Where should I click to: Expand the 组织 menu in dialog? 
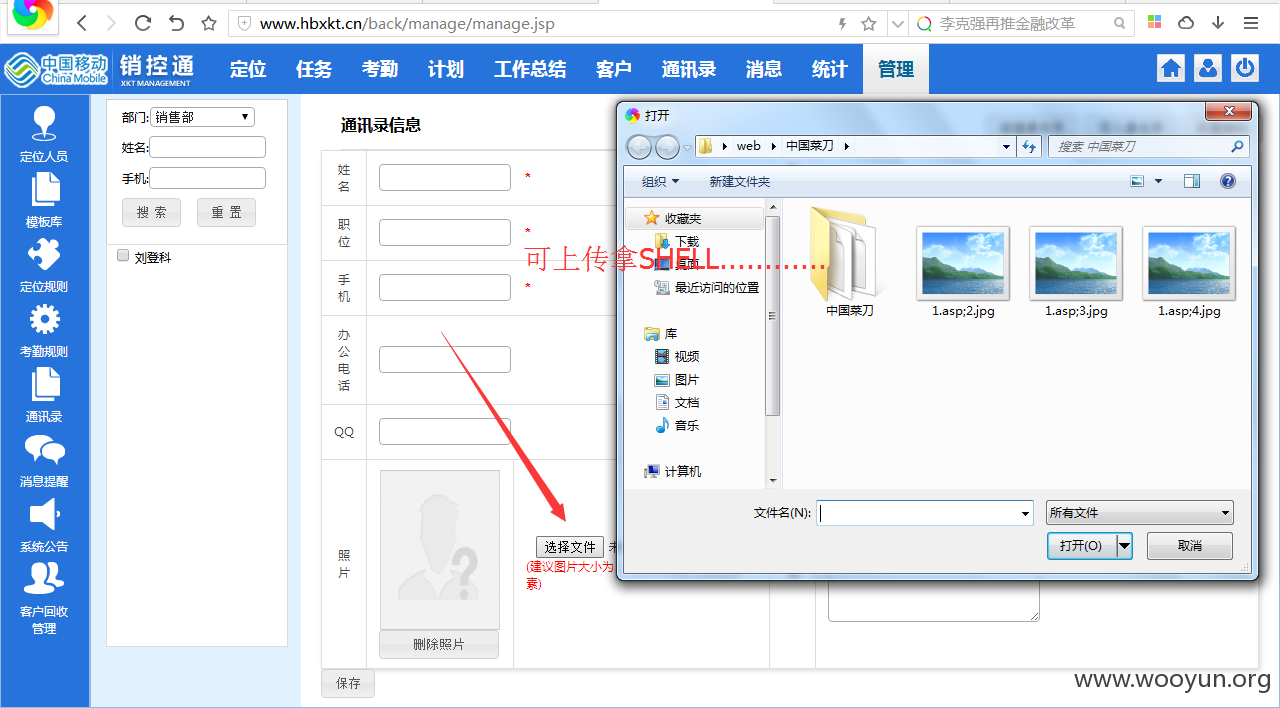pyautogui.click(x=660, y=181)
